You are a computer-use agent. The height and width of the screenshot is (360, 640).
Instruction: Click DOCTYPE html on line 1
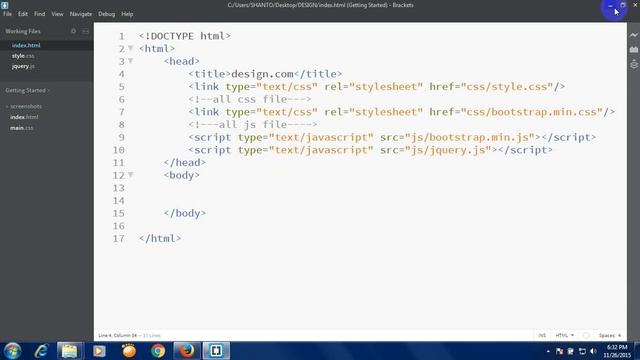184,36
